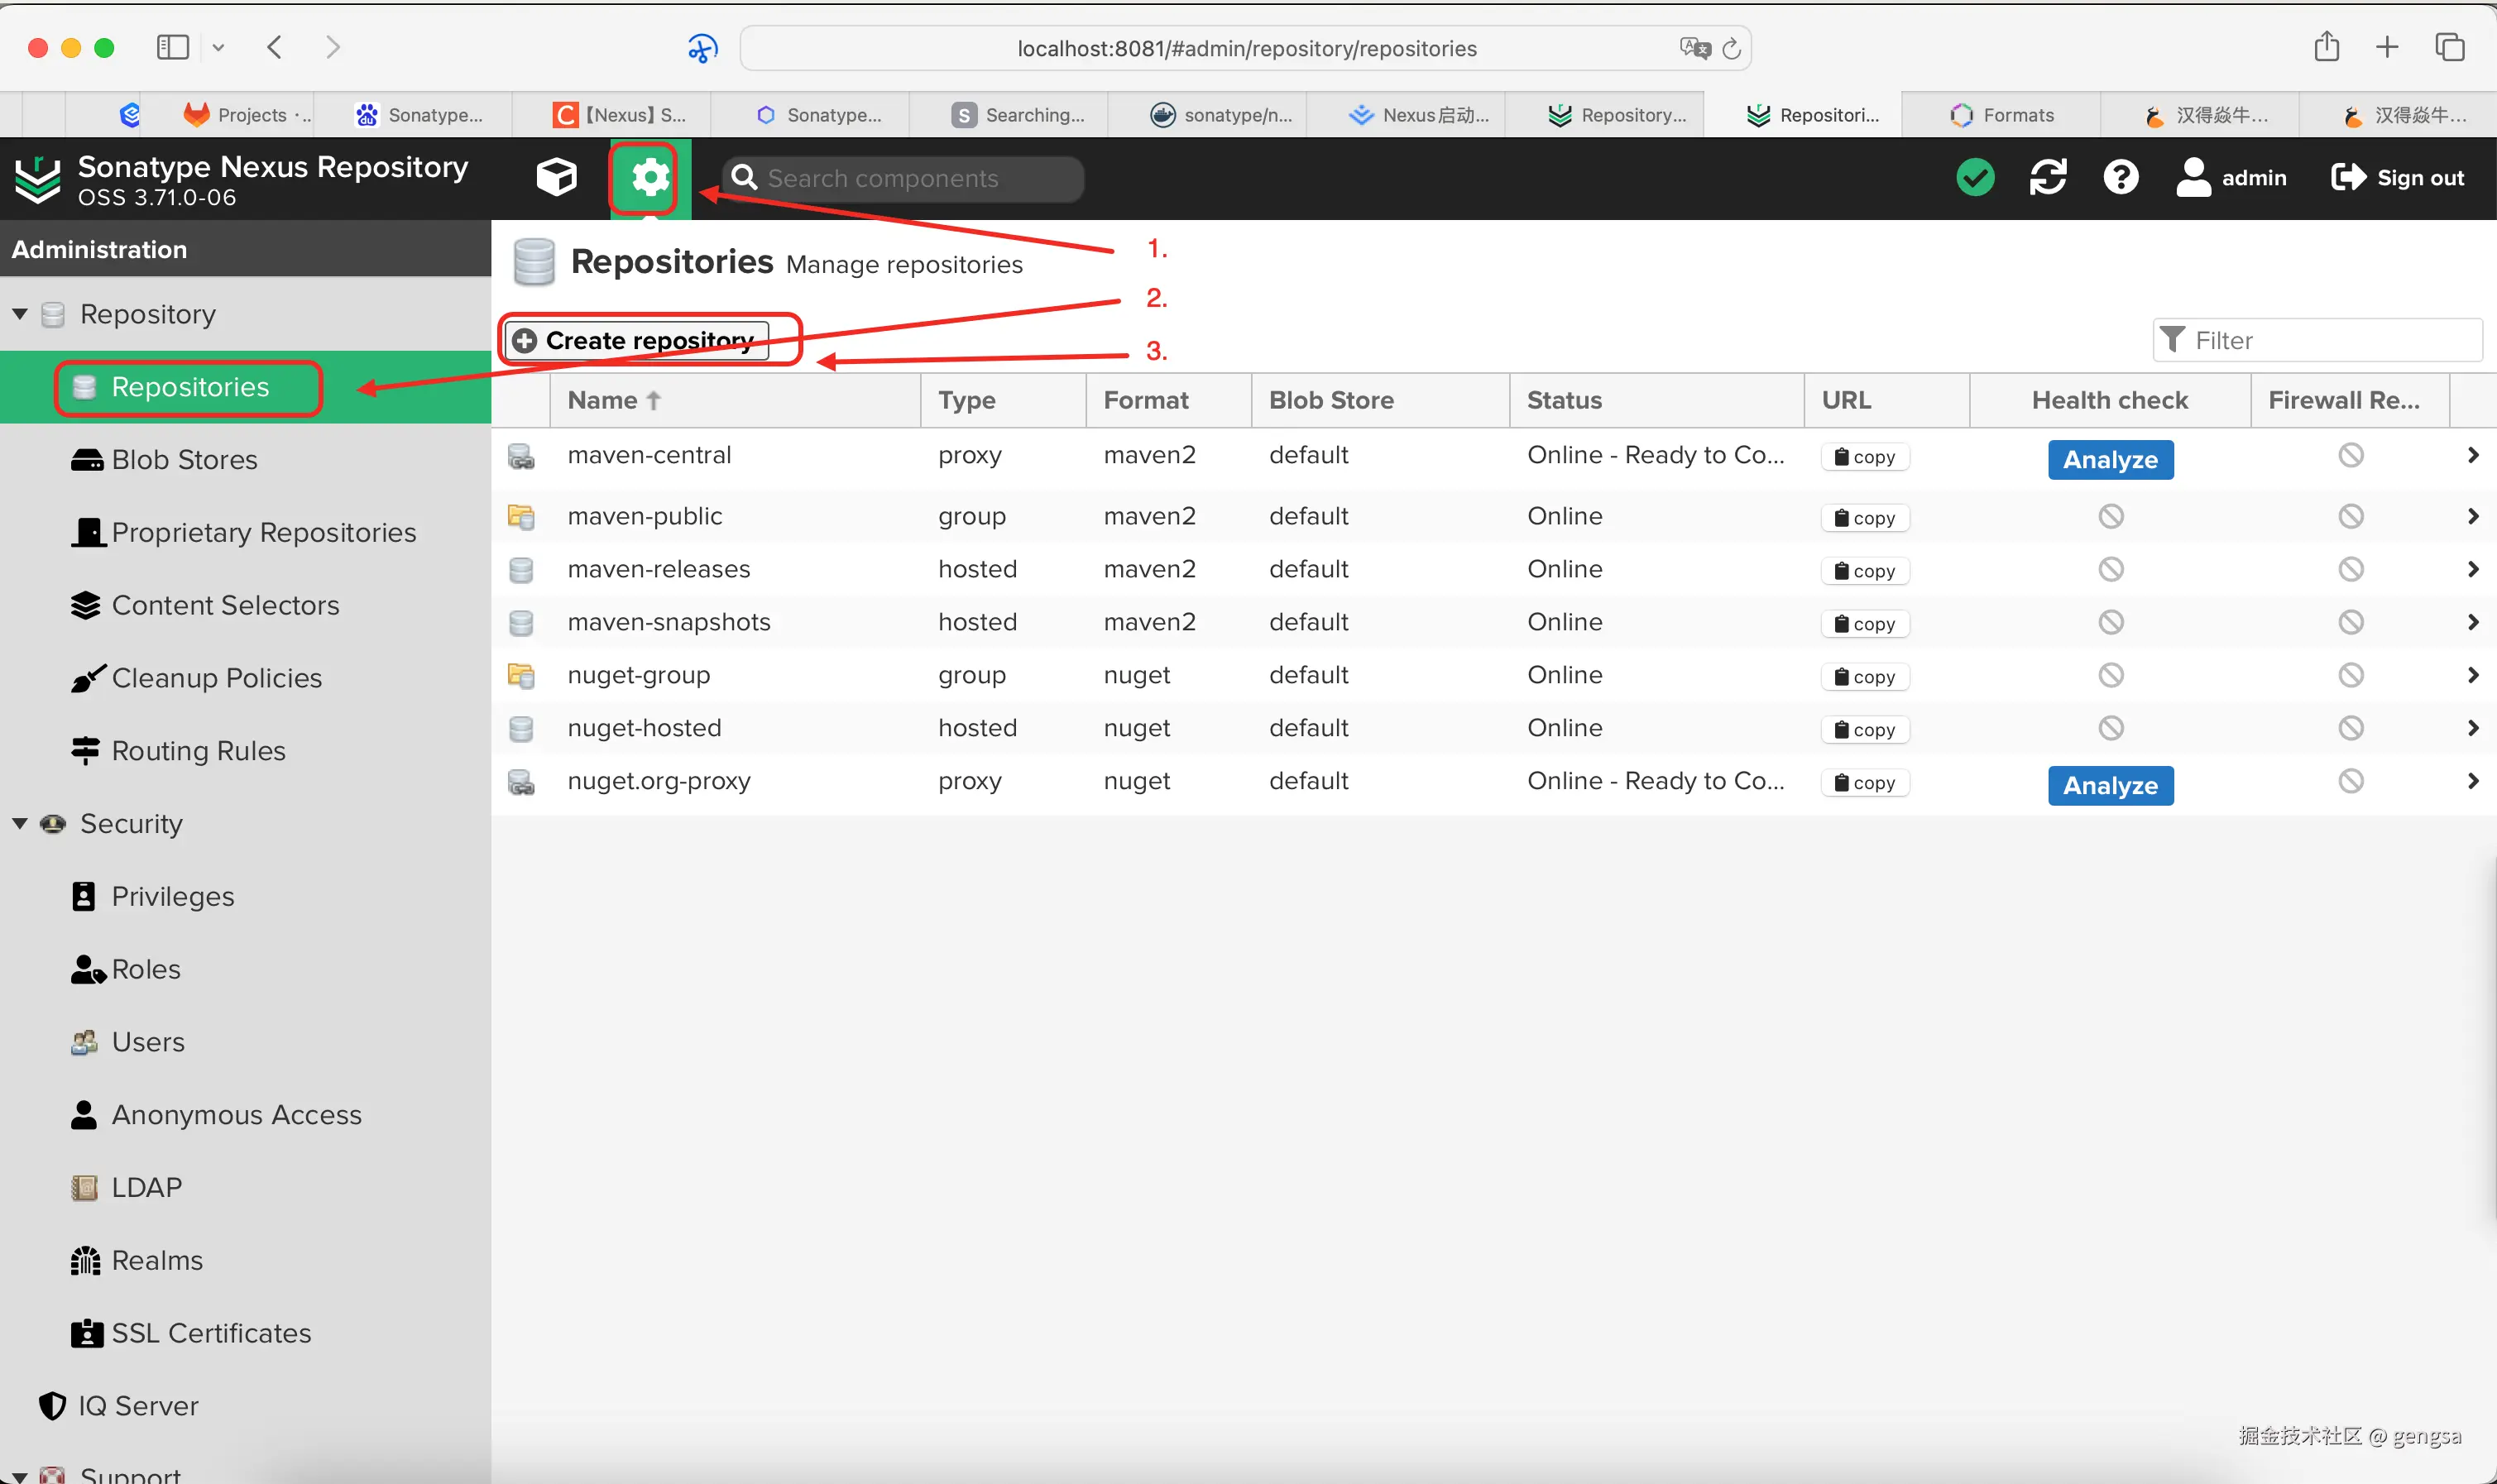Image resolution: width=2497 pixels, height=1484 pixels.
Task: Open the help question mark icon
Action: [2120, 177]
